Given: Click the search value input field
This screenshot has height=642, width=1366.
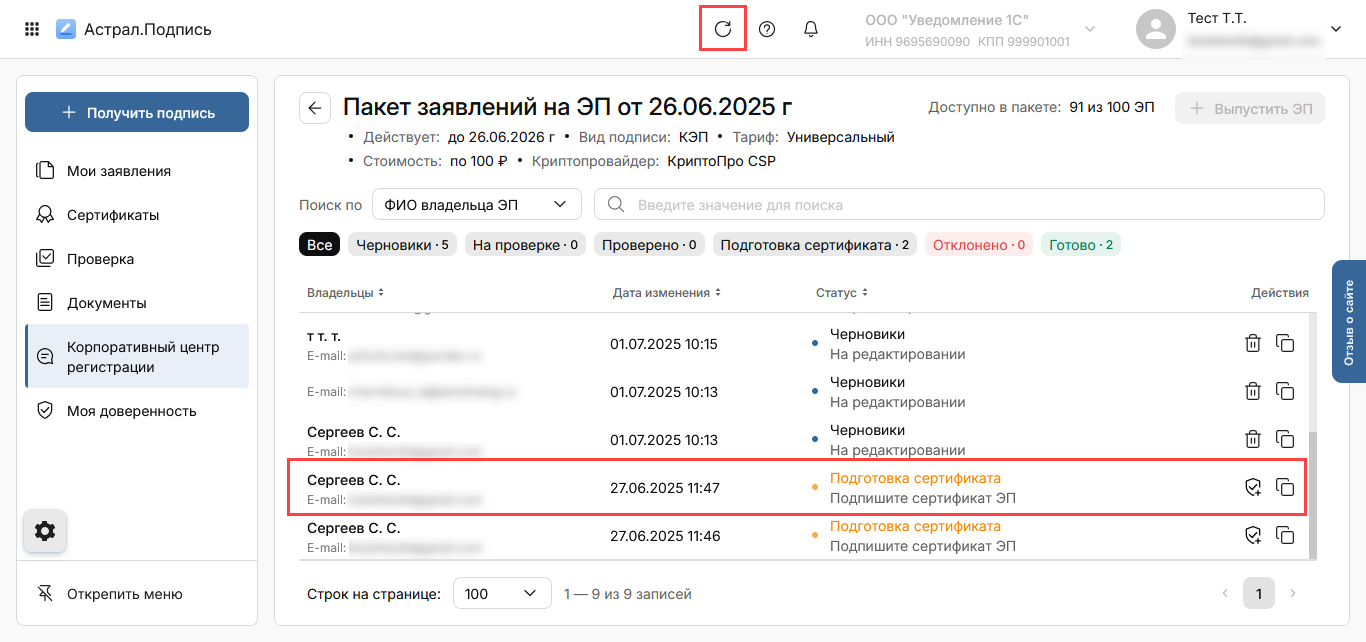Looking at the screenshot, I should tap(960, 205).
